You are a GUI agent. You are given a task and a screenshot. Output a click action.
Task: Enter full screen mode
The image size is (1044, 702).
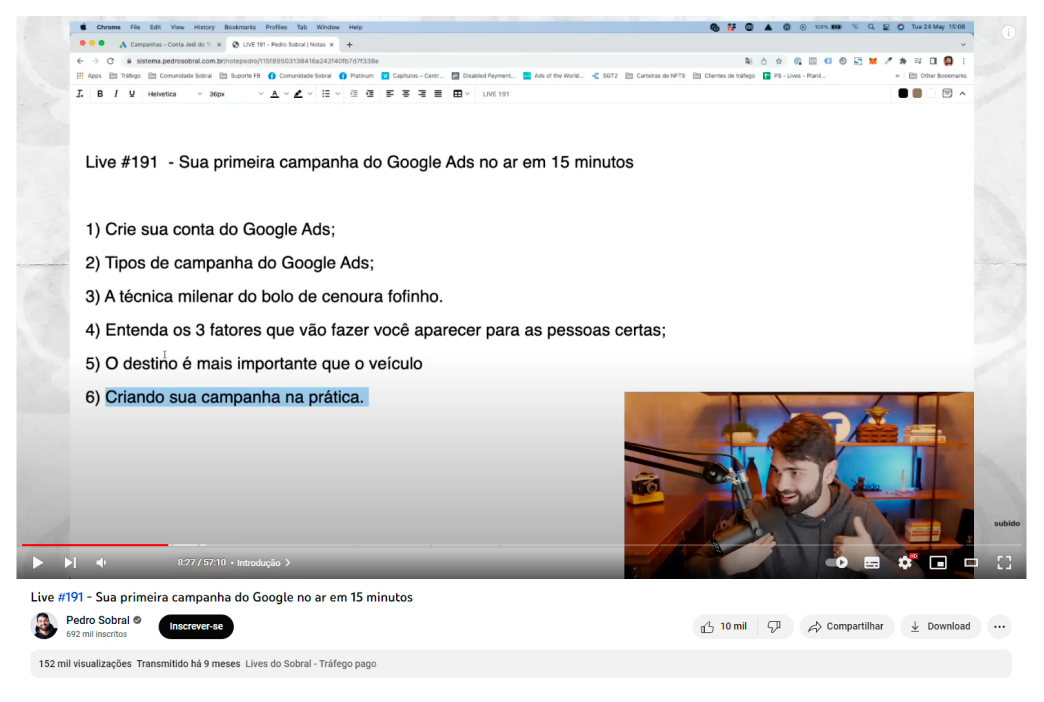(x=1004, y=563)
